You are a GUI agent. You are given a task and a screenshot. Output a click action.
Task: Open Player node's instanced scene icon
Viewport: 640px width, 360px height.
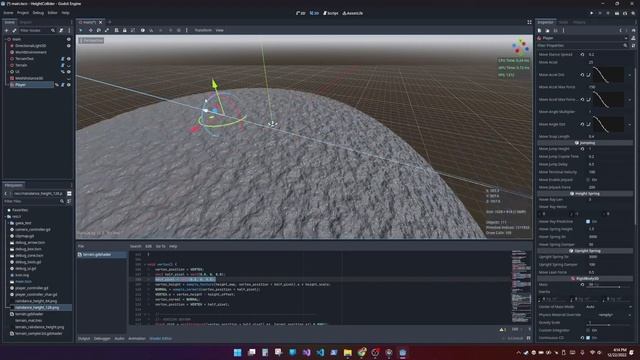coord(57,85)
